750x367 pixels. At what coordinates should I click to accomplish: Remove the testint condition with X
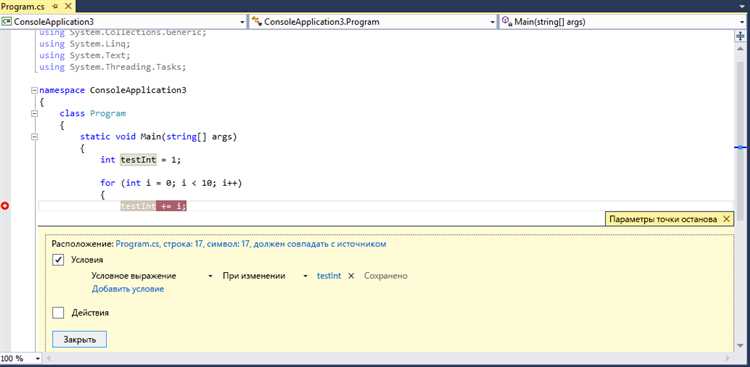click(351, 276)
